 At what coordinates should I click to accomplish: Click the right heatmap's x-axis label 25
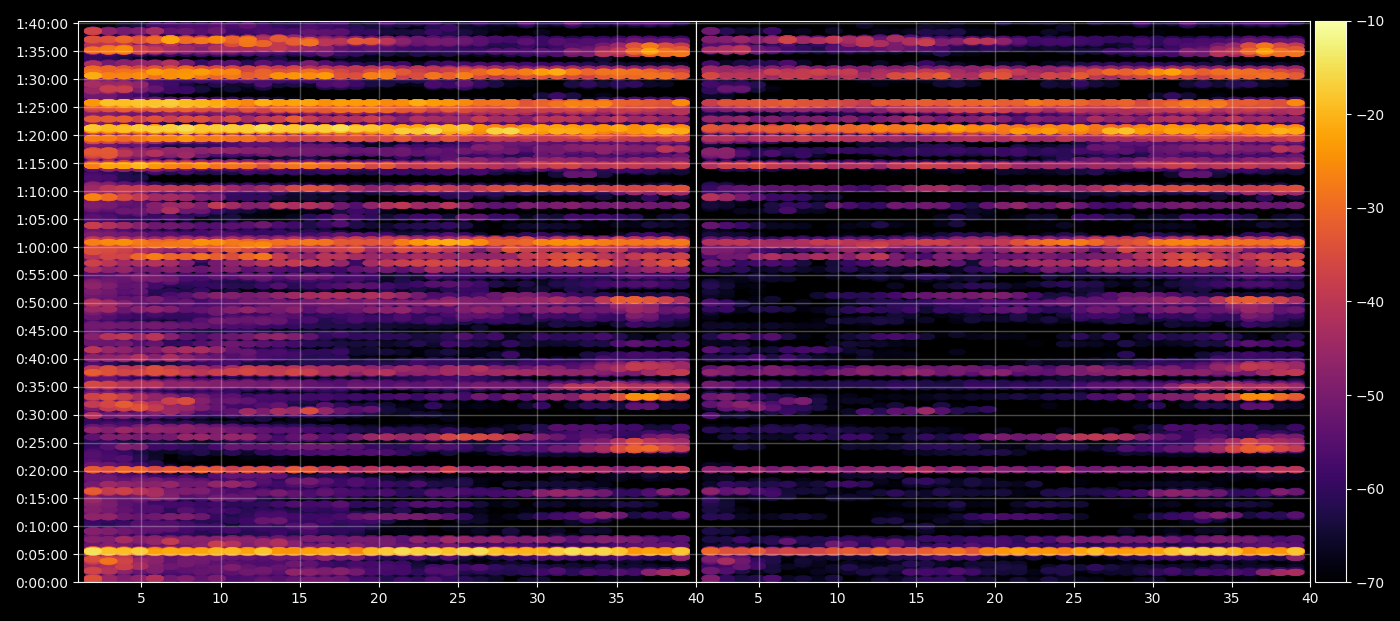1074,598
